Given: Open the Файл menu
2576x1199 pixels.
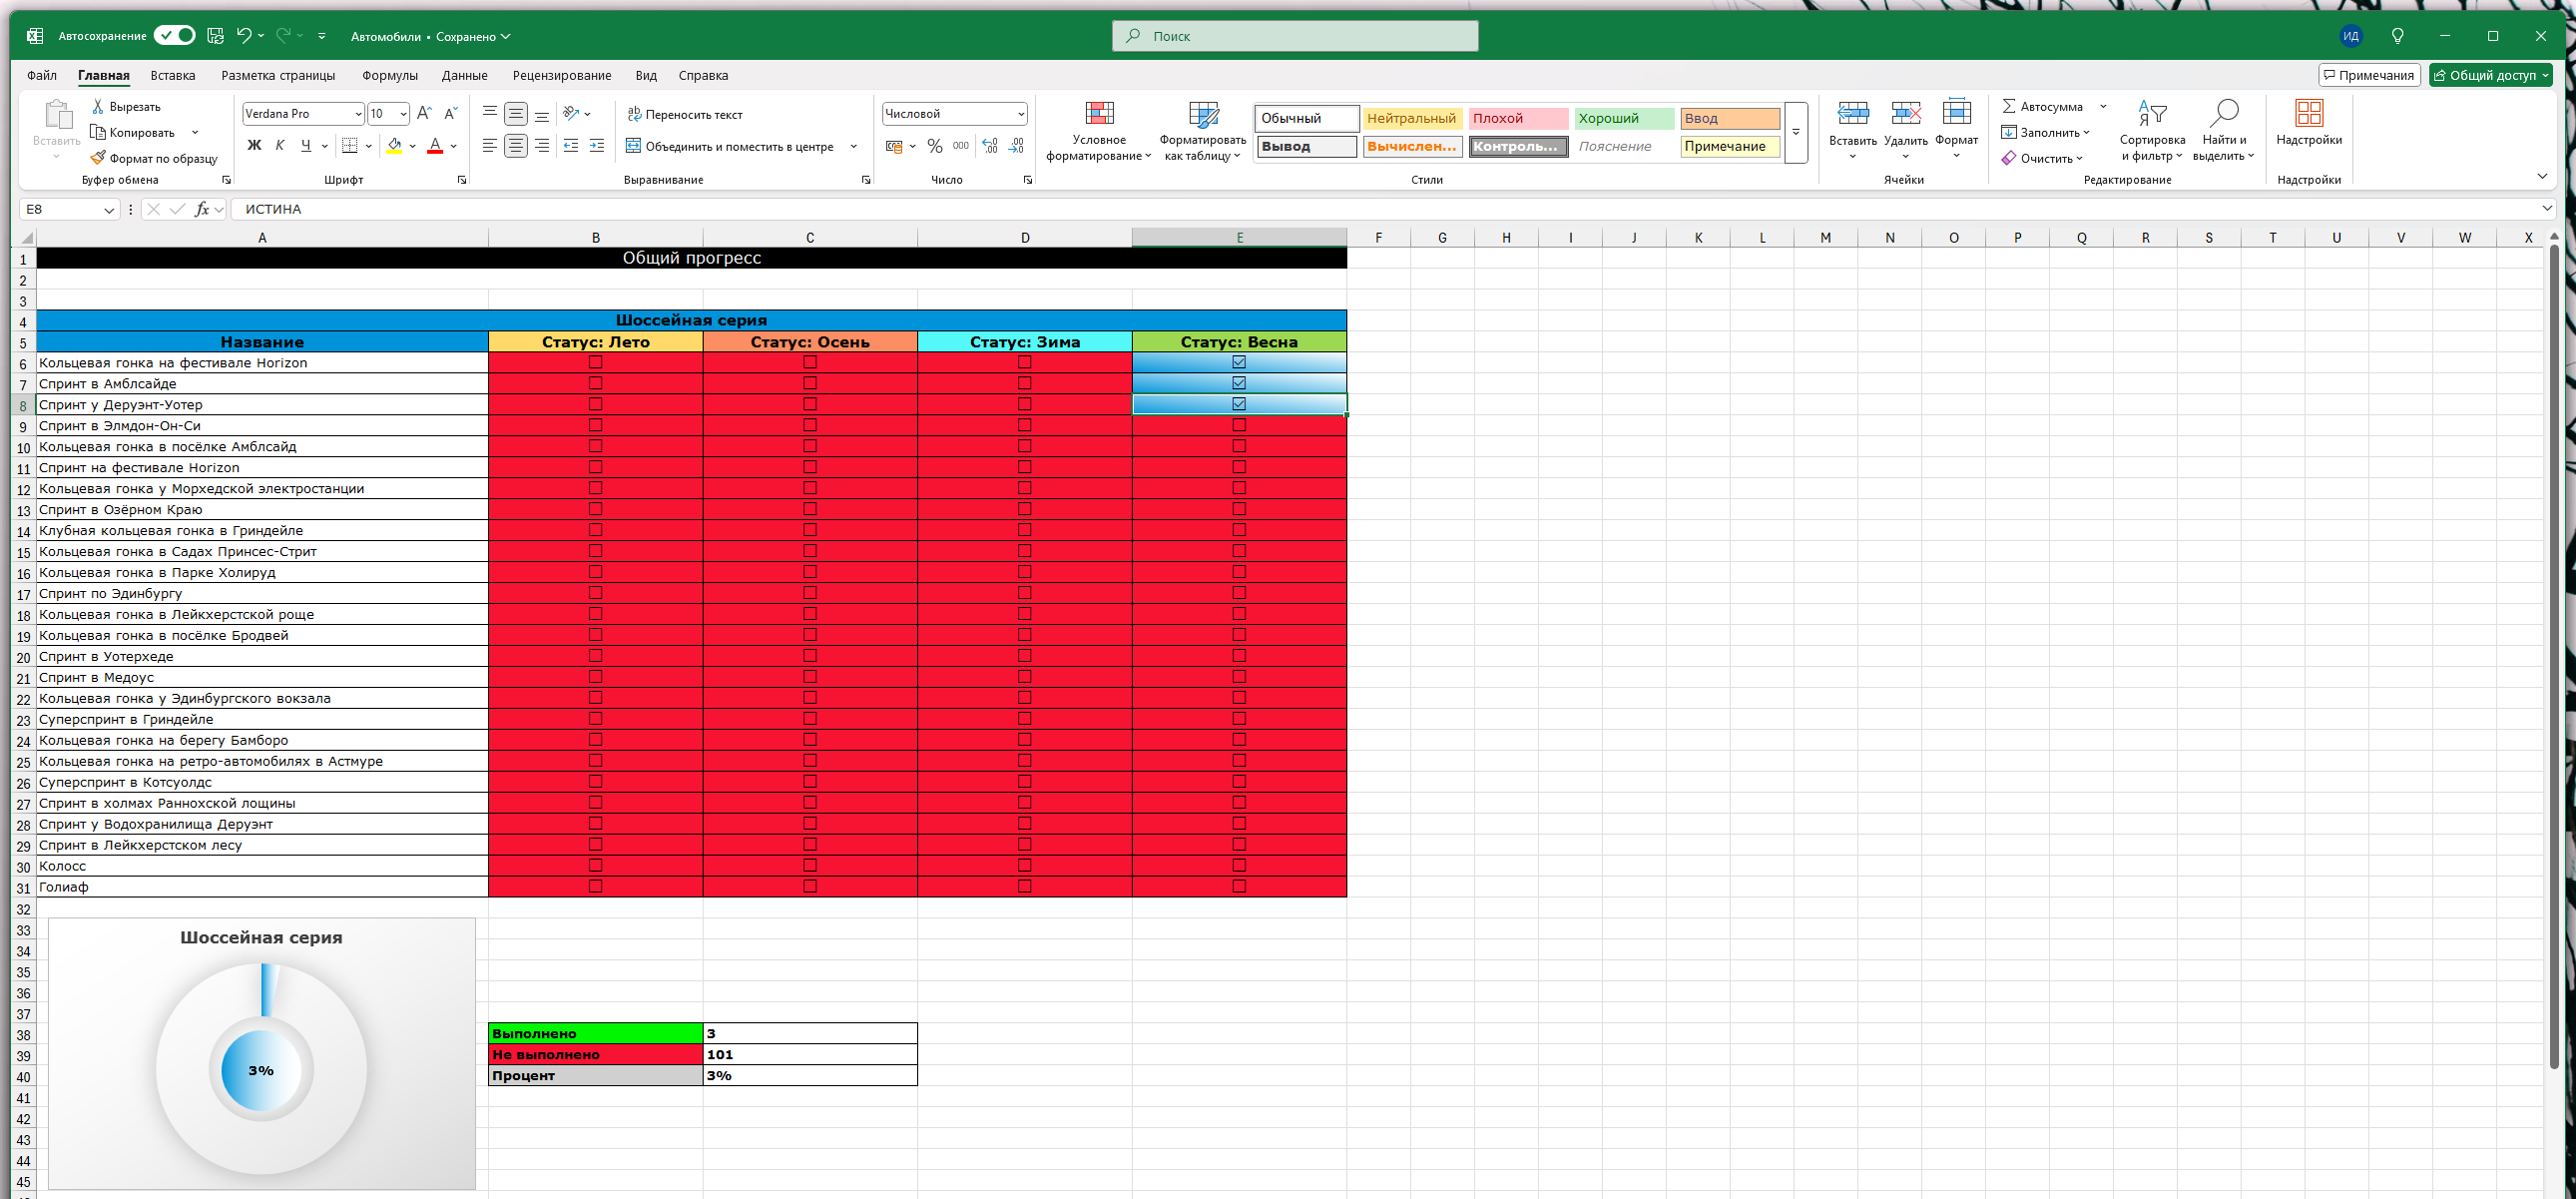Looking at the screenshot, I should [x=41, y=75].
